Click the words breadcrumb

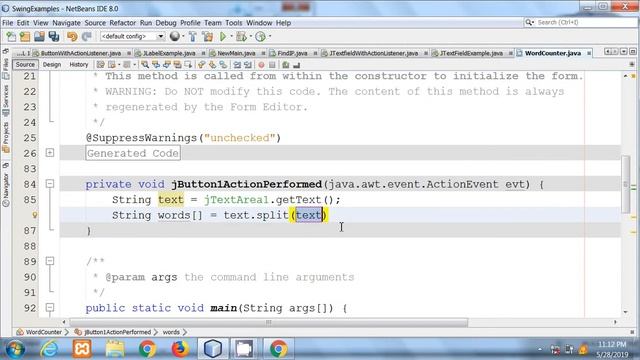coord(171,332)
